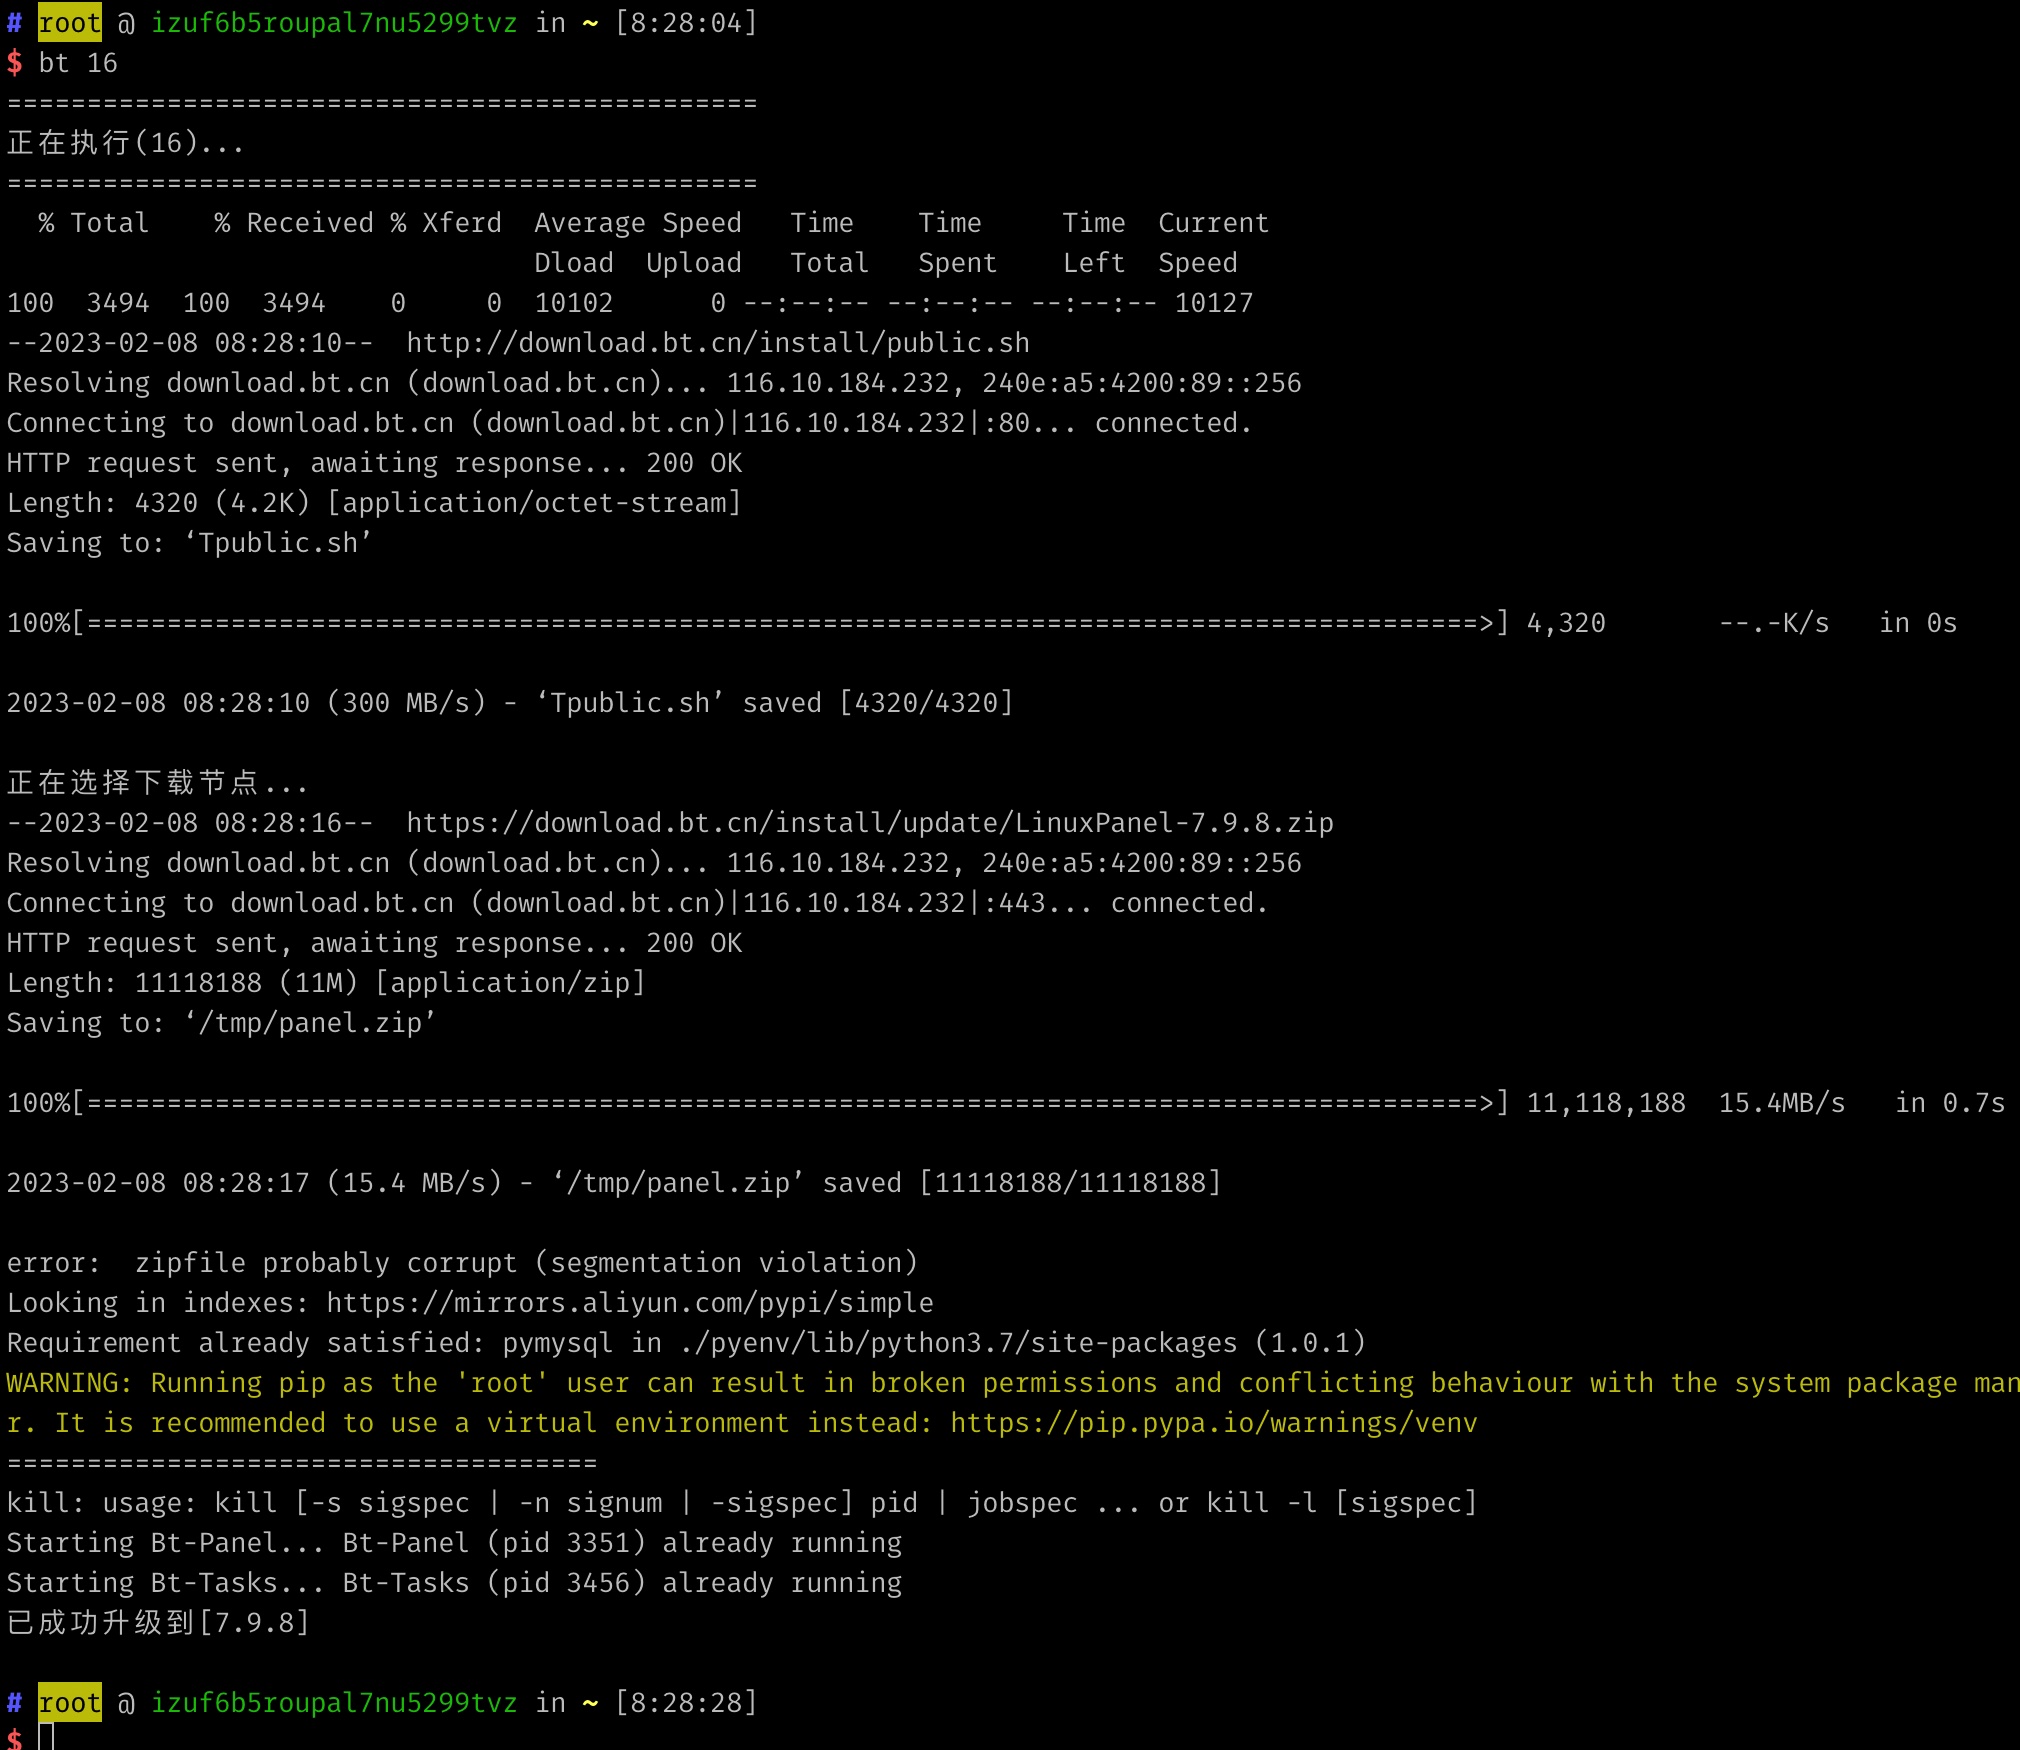Image resolution: width=2020 pixels, height=1750 pixels.
Task: Click the 'Tpublic.sh saved [4320/4320]' line
Action: click(x=510, y=703)
